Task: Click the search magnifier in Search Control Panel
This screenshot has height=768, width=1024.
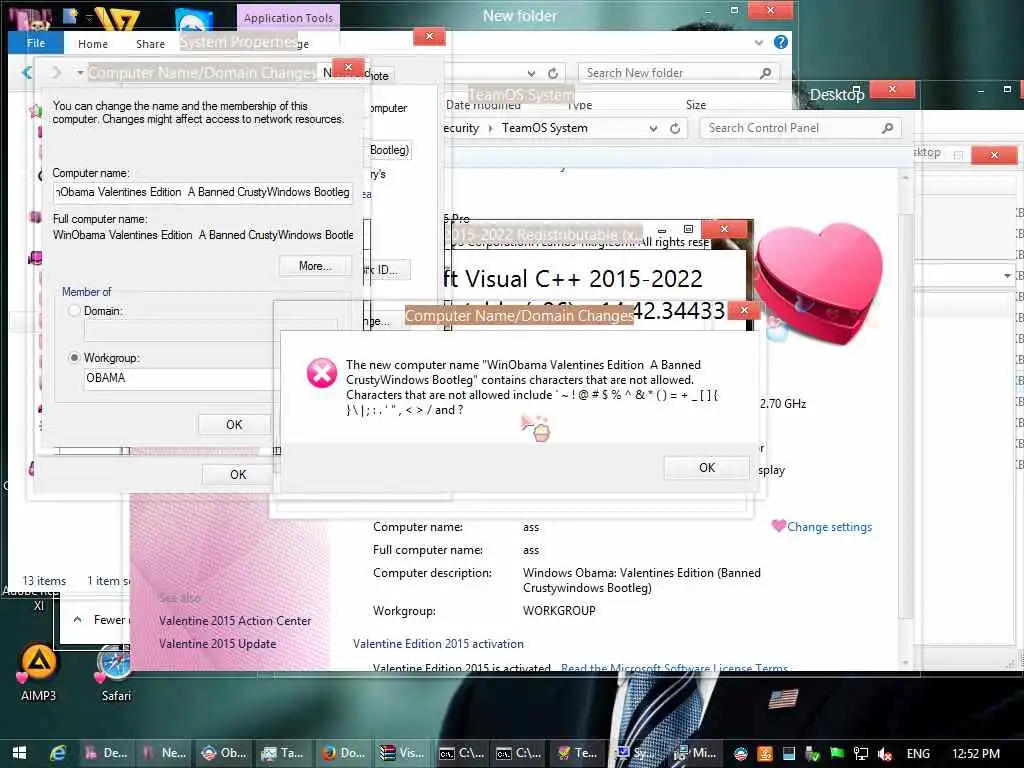Action: pos(887,128)
